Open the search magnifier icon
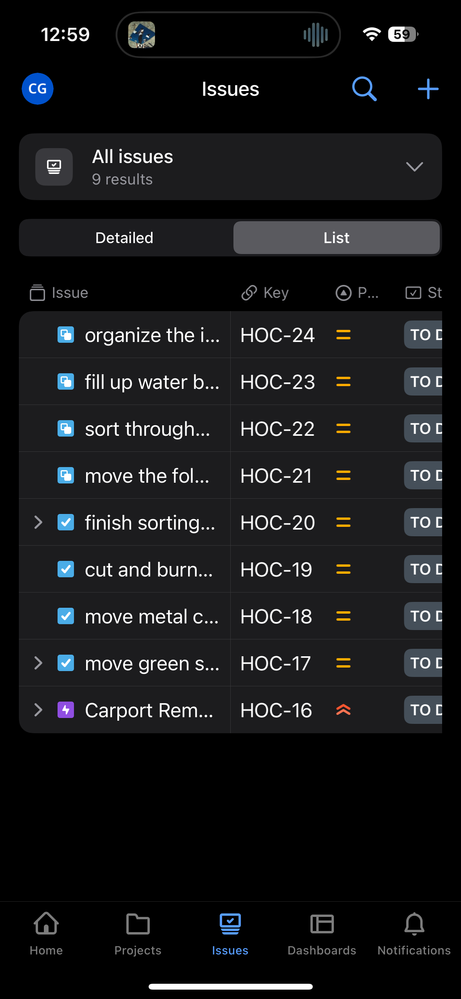The height and width of the screenshot is (999, 461). (x=364, y=89)
